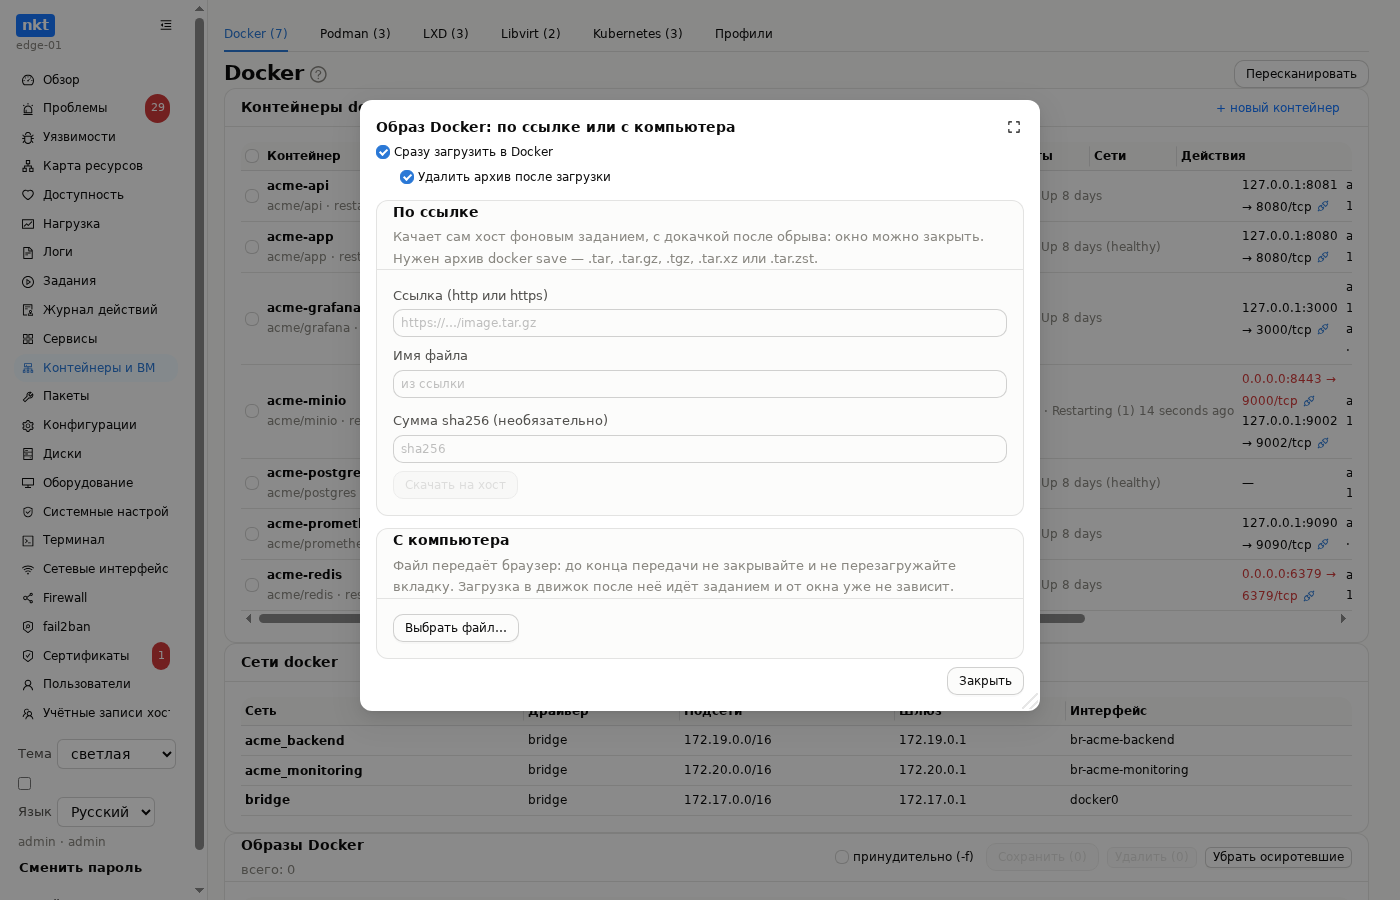Open Журнал действий via its sidebar icon
This screenshot has height=900, width=1400.
[x=28, y=310]
